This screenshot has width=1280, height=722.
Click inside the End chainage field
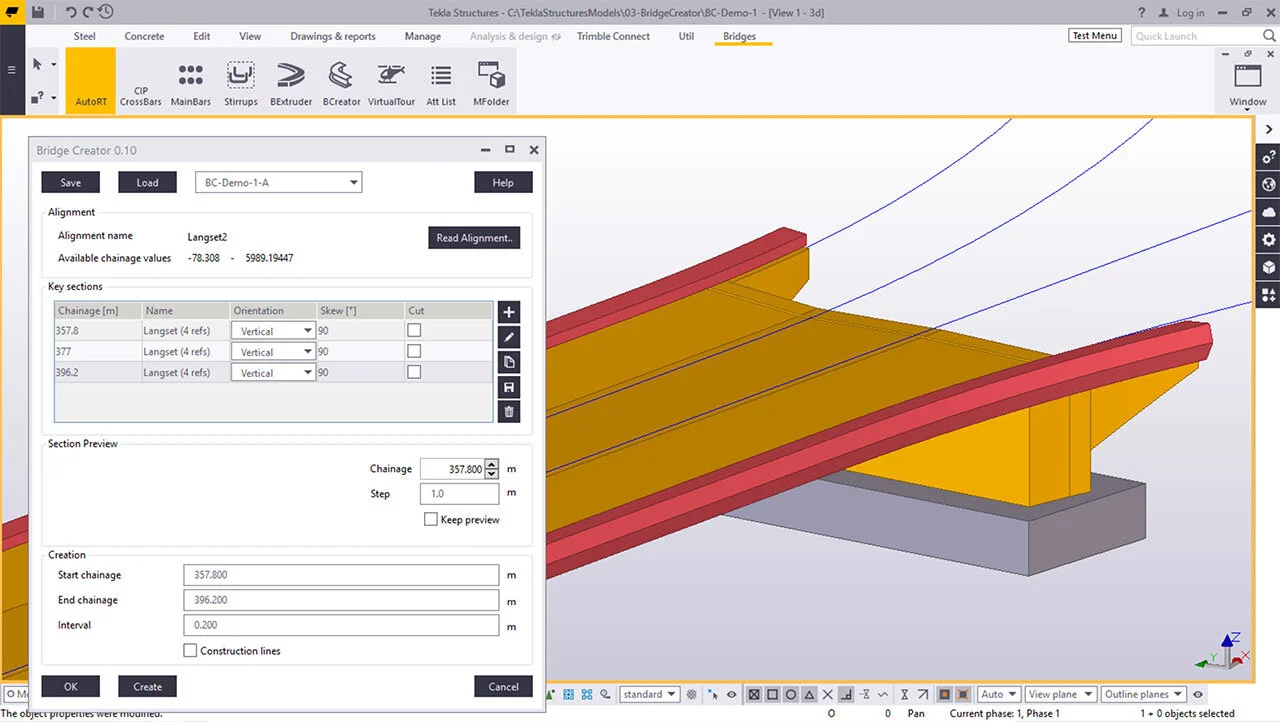tap(340, 600)
